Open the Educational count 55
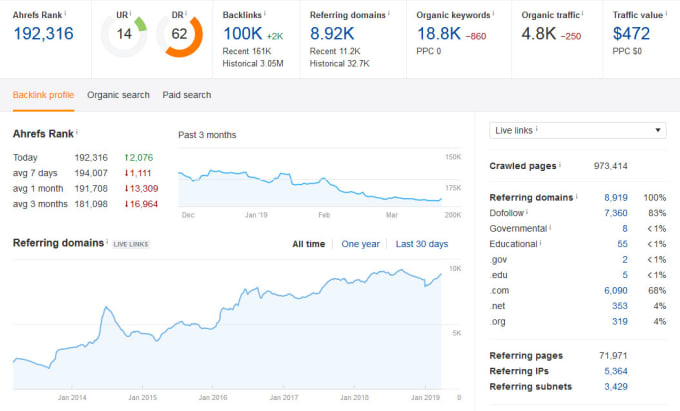 tap(623, 244)
